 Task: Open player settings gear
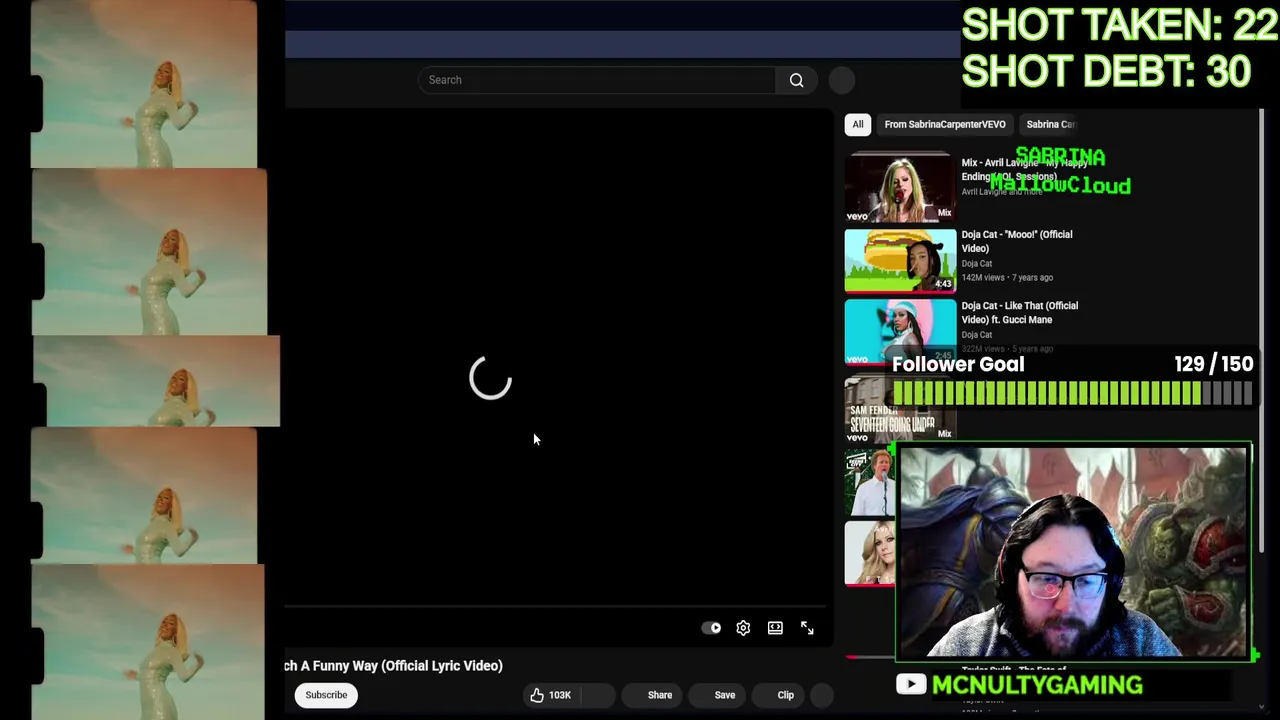pyautogui.click(x=743, y=628)
